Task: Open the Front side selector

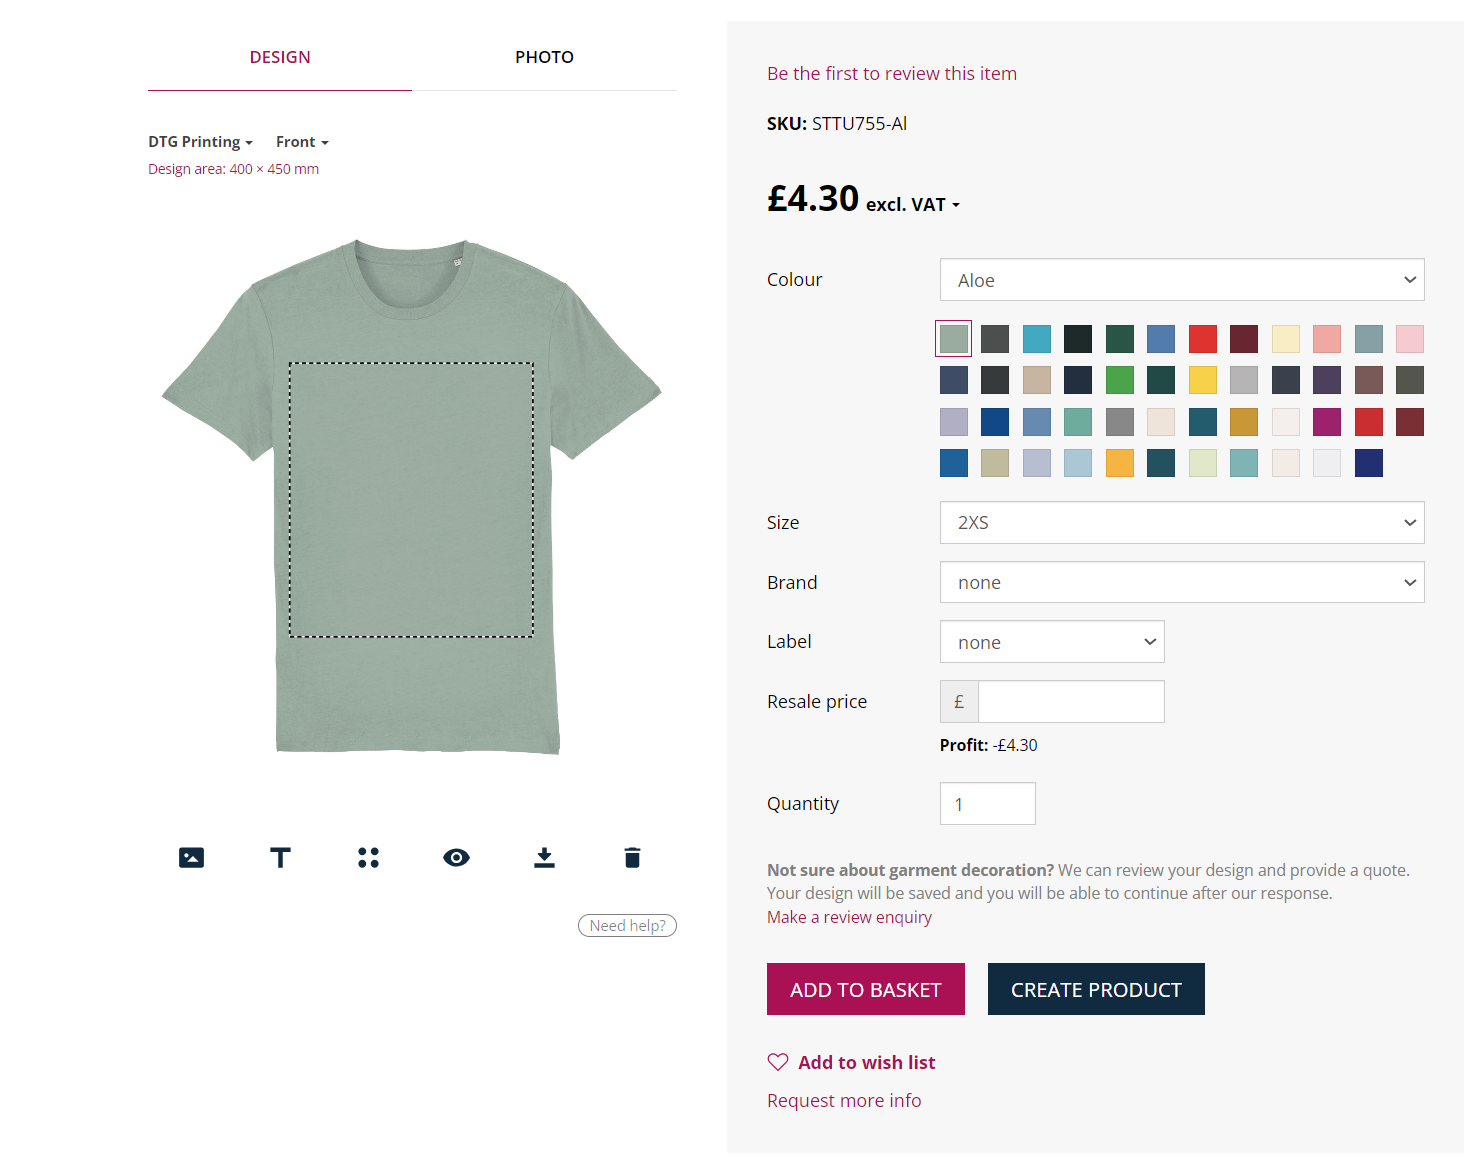Action: coord(301,141)
